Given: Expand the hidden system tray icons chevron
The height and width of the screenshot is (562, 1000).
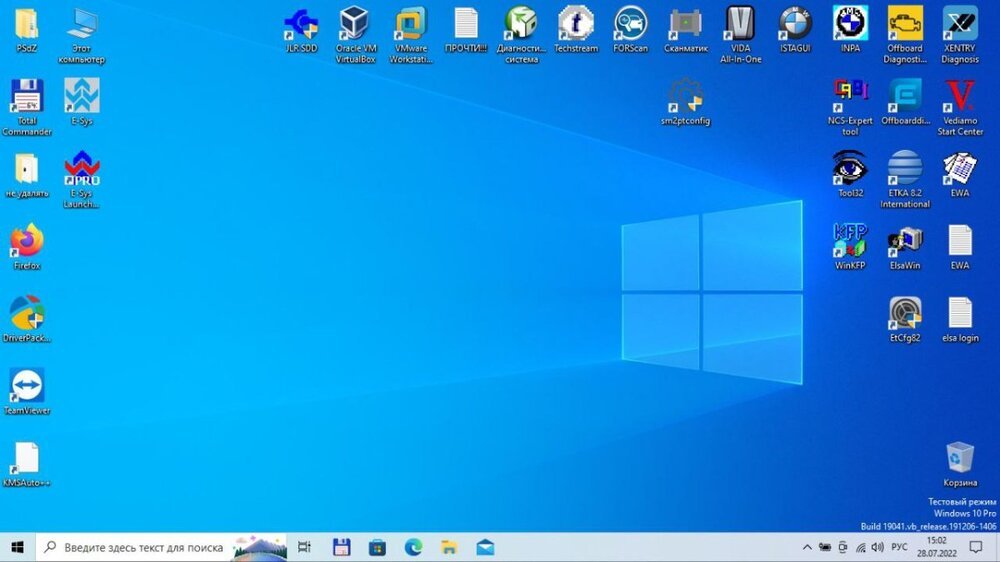Looking at the screenshot, I should (x=808, y=547).
